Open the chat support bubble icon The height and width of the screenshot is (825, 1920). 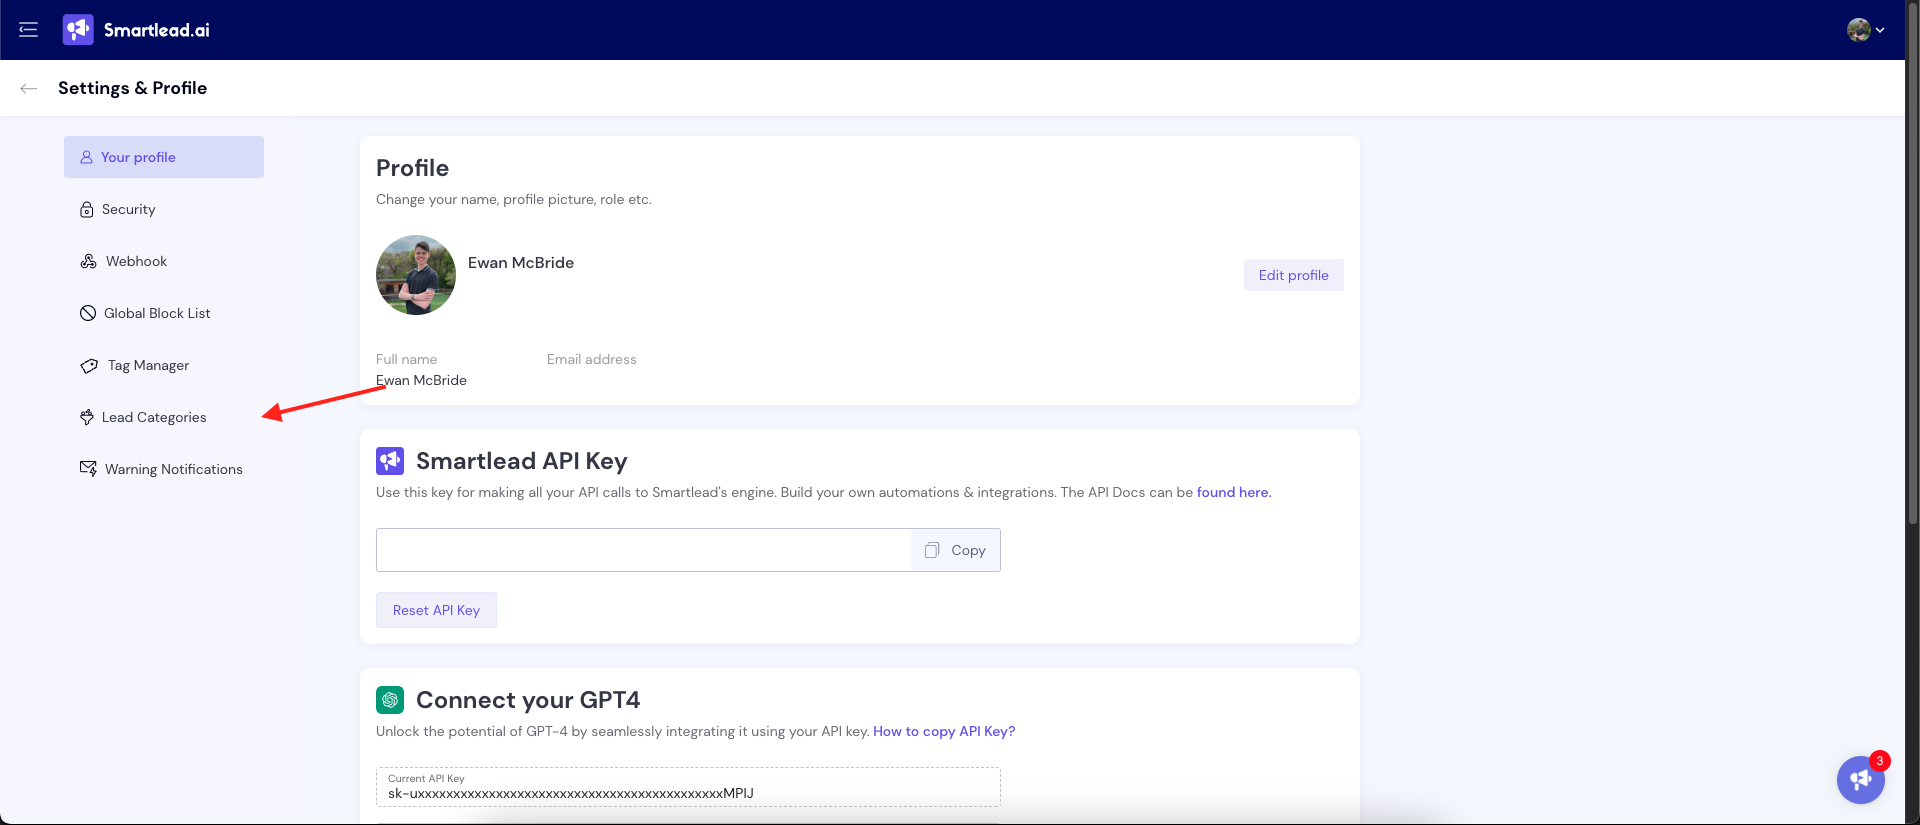click(x=1860, y=779)
